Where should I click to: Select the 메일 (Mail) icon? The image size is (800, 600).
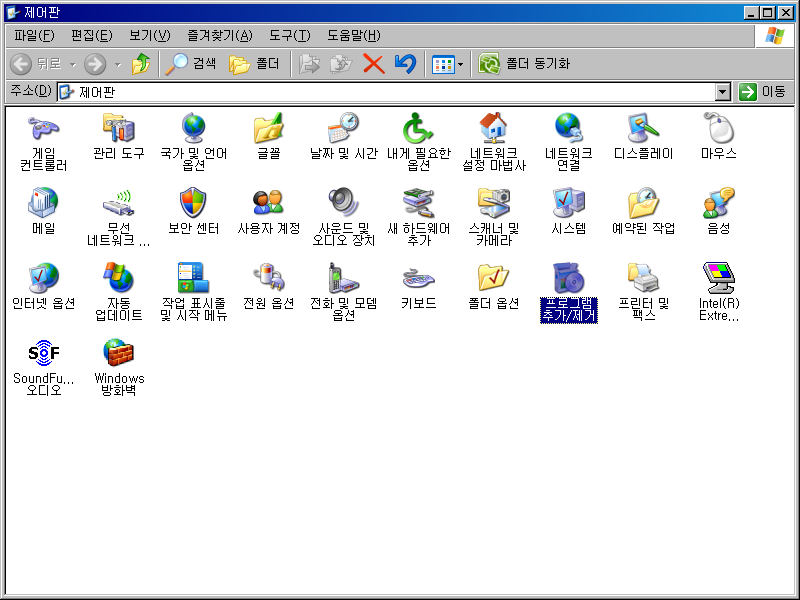(x=43, y=203)
